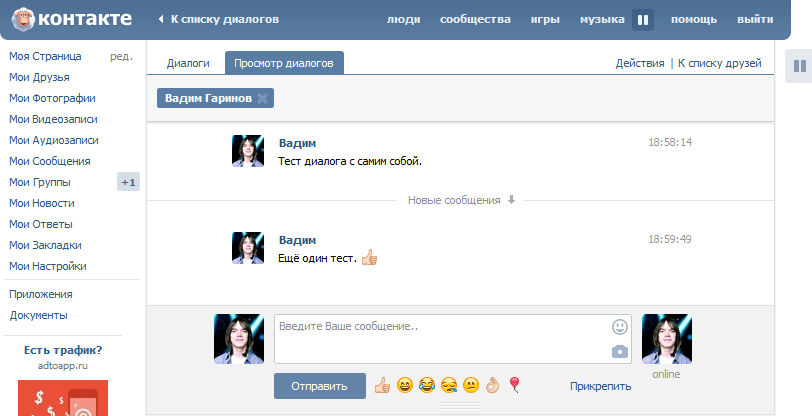Screen dimensions: 812x416
Task: Insert the OK hand emoji
Action: (492, 385)
